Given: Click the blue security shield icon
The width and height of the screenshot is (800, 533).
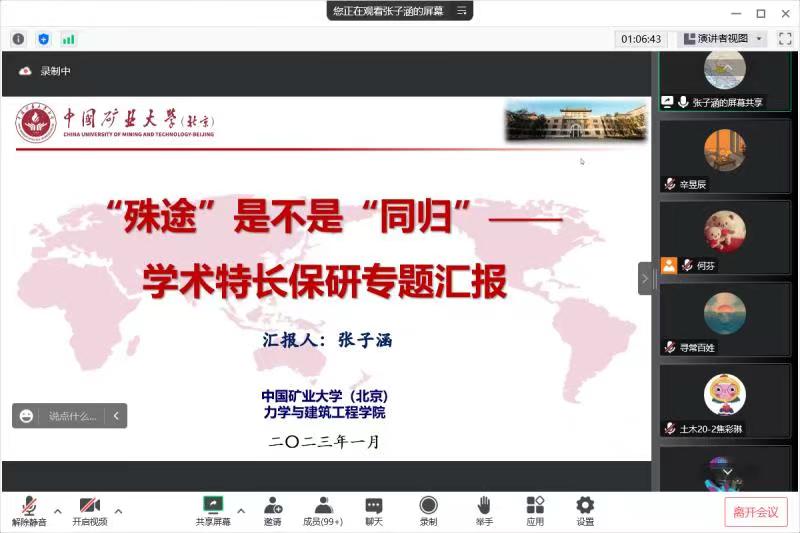Looking at the screenshot, I should [x=43, y=39].
